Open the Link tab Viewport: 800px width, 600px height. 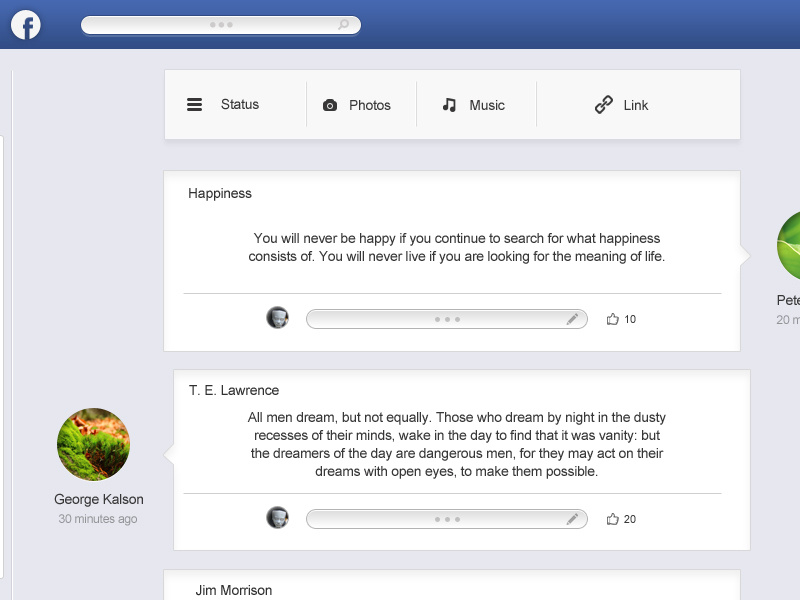[x=638, y=105]
